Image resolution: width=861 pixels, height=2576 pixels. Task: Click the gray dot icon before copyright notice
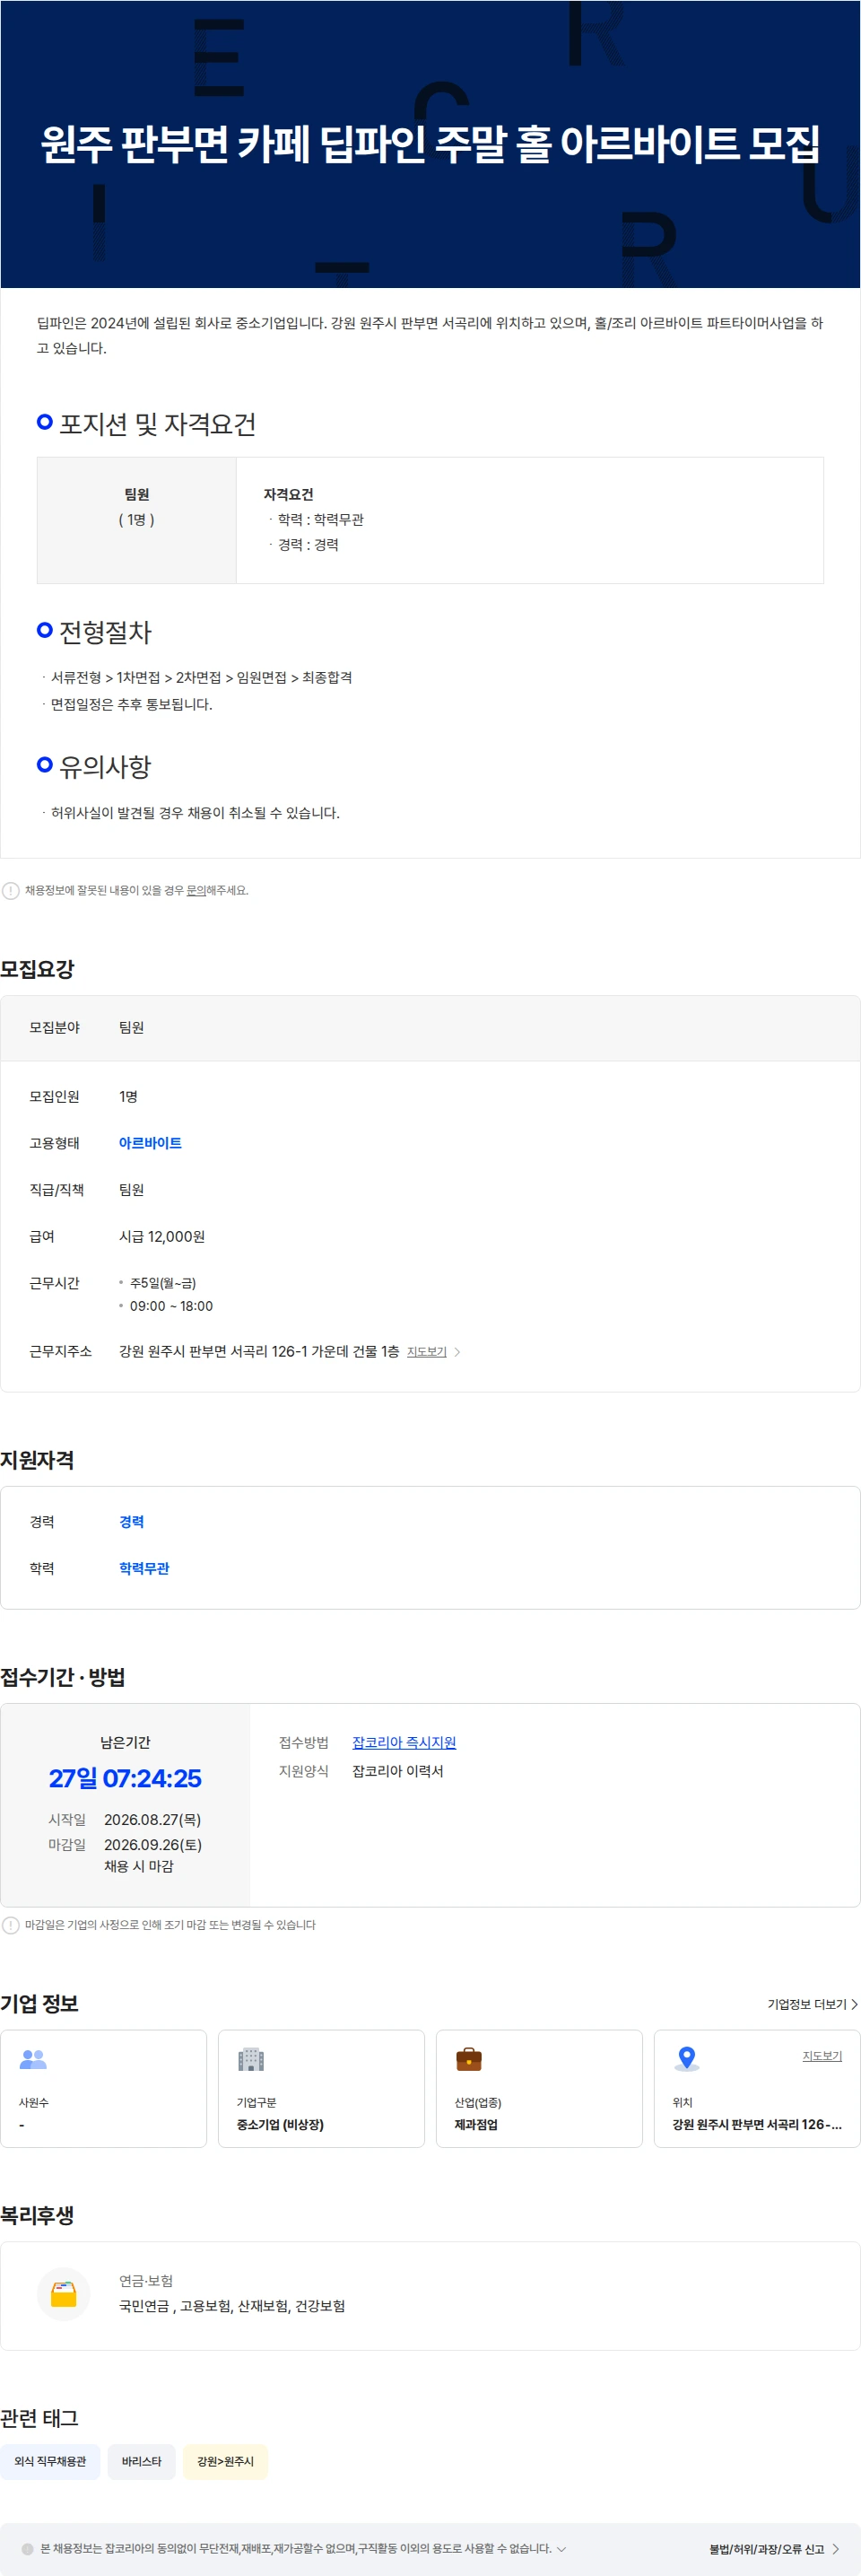click(27, 2549)
